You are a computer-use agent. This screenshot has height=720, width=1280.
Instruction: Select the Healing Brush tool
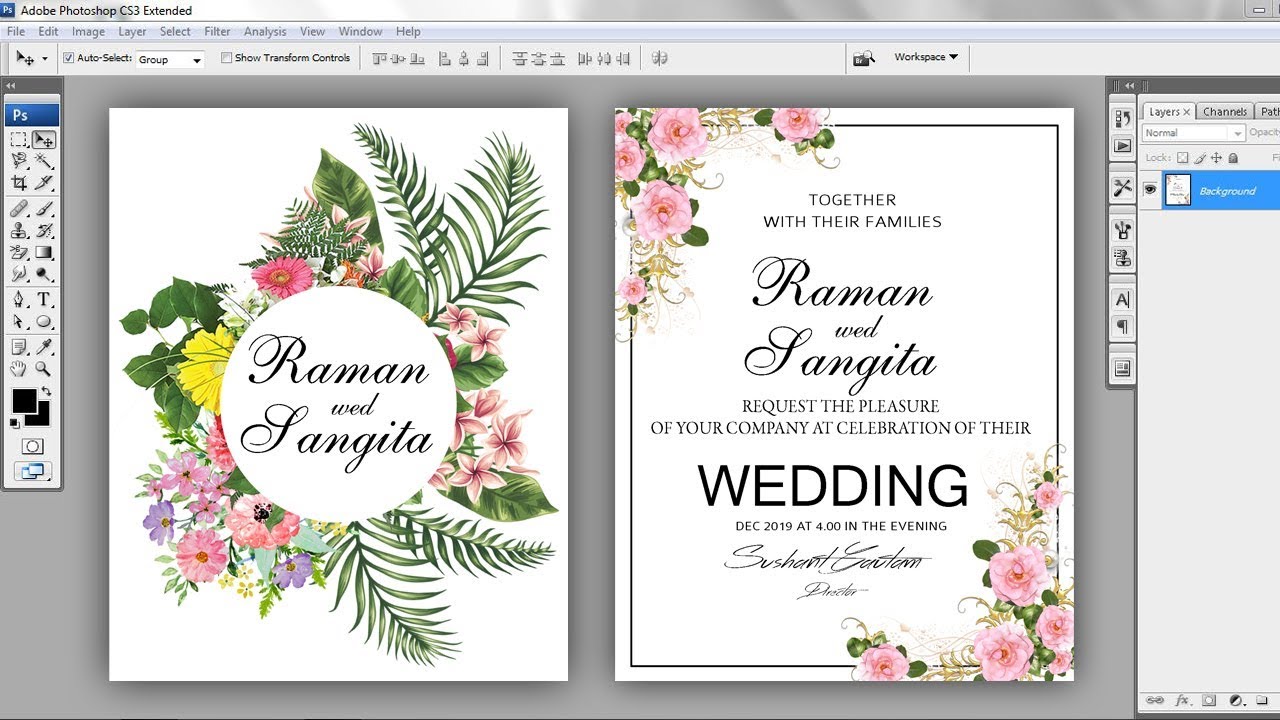(19, 209)
